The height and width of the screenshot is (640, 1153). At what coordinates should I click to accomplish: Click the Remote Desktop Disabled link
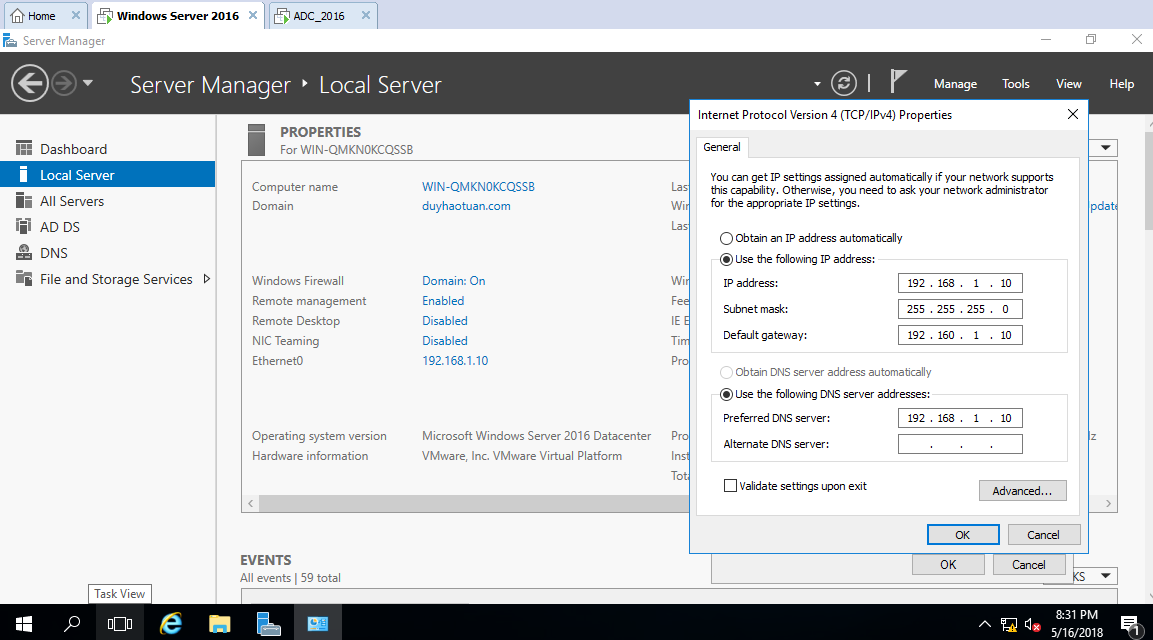tap(445, 321)
